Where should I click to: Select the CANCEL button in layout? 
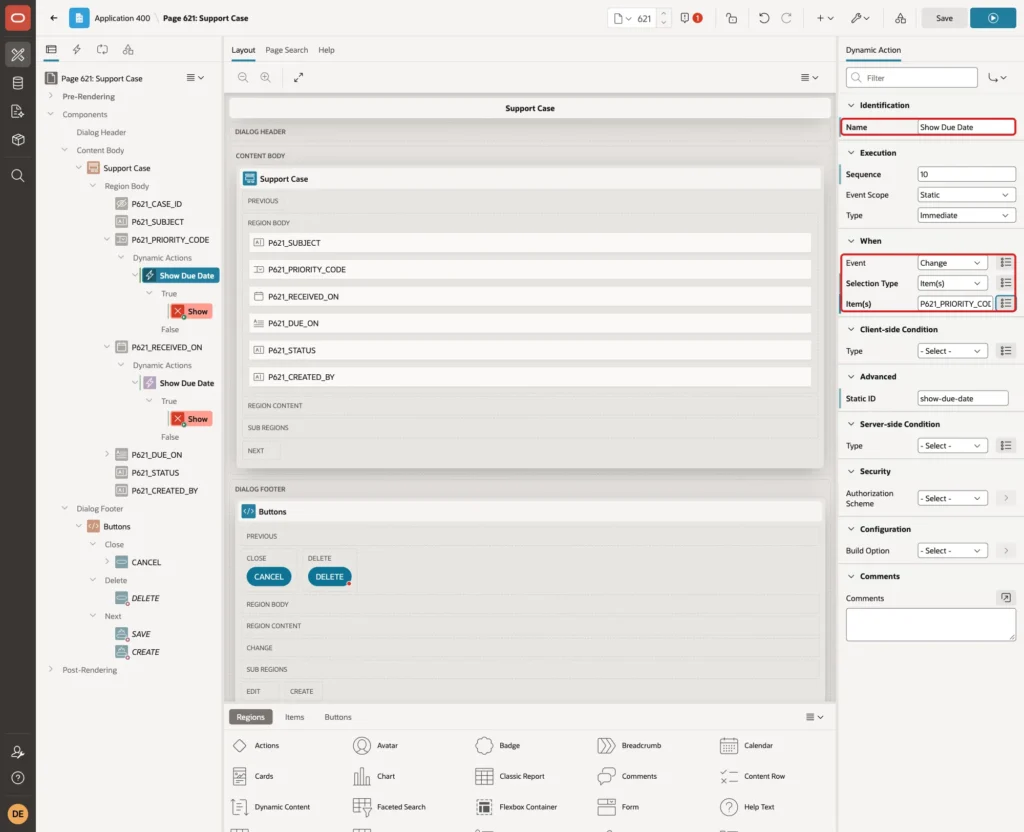click(268, 577)
